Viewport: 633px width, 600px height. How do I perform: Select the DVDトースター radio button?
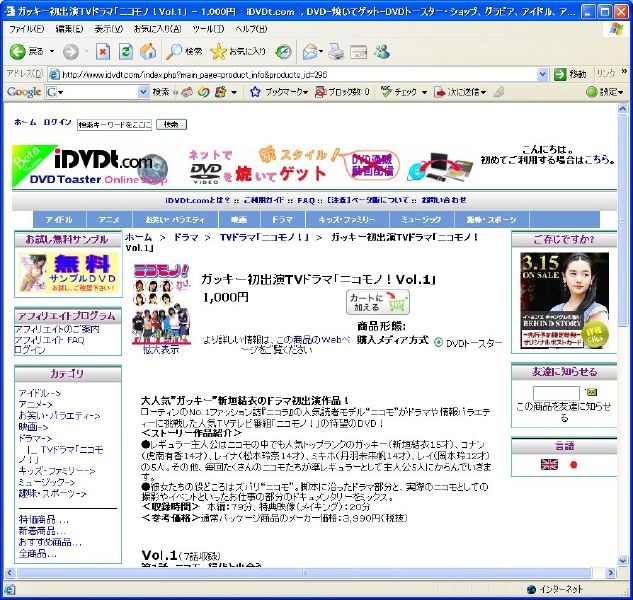point(439,343)
